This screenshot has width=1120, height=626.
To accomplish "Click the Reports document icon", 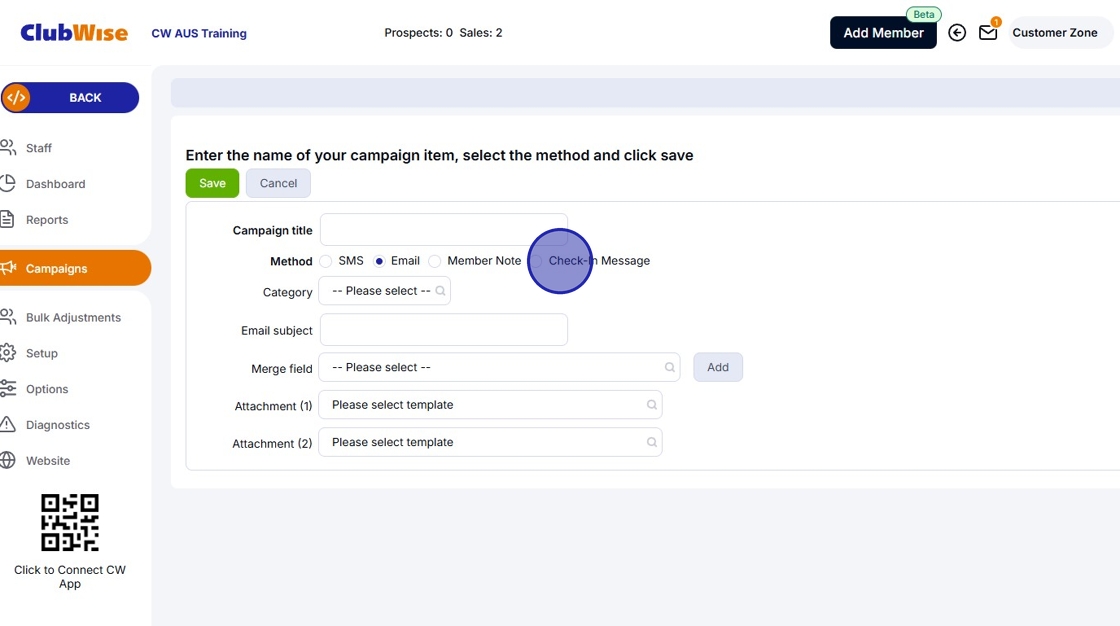I will (8, 219).
